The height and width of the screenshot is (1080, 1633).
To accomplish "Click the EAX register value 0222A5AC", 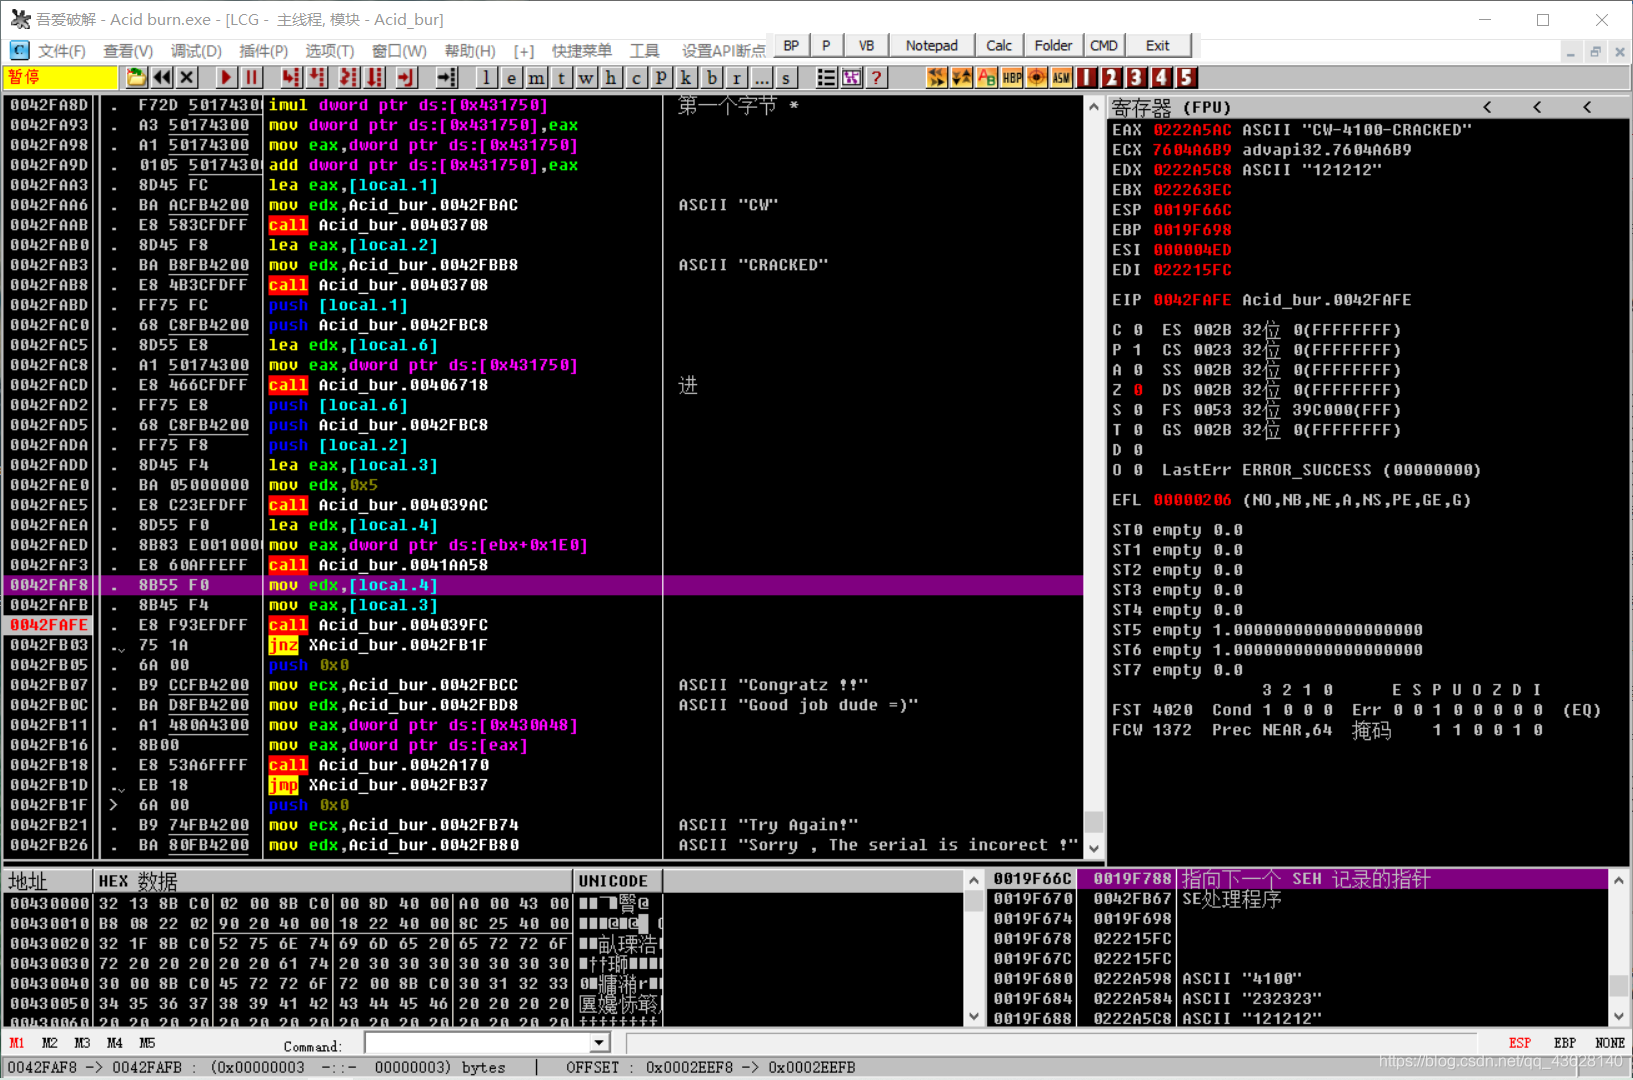I will (x=1192, y=130).
